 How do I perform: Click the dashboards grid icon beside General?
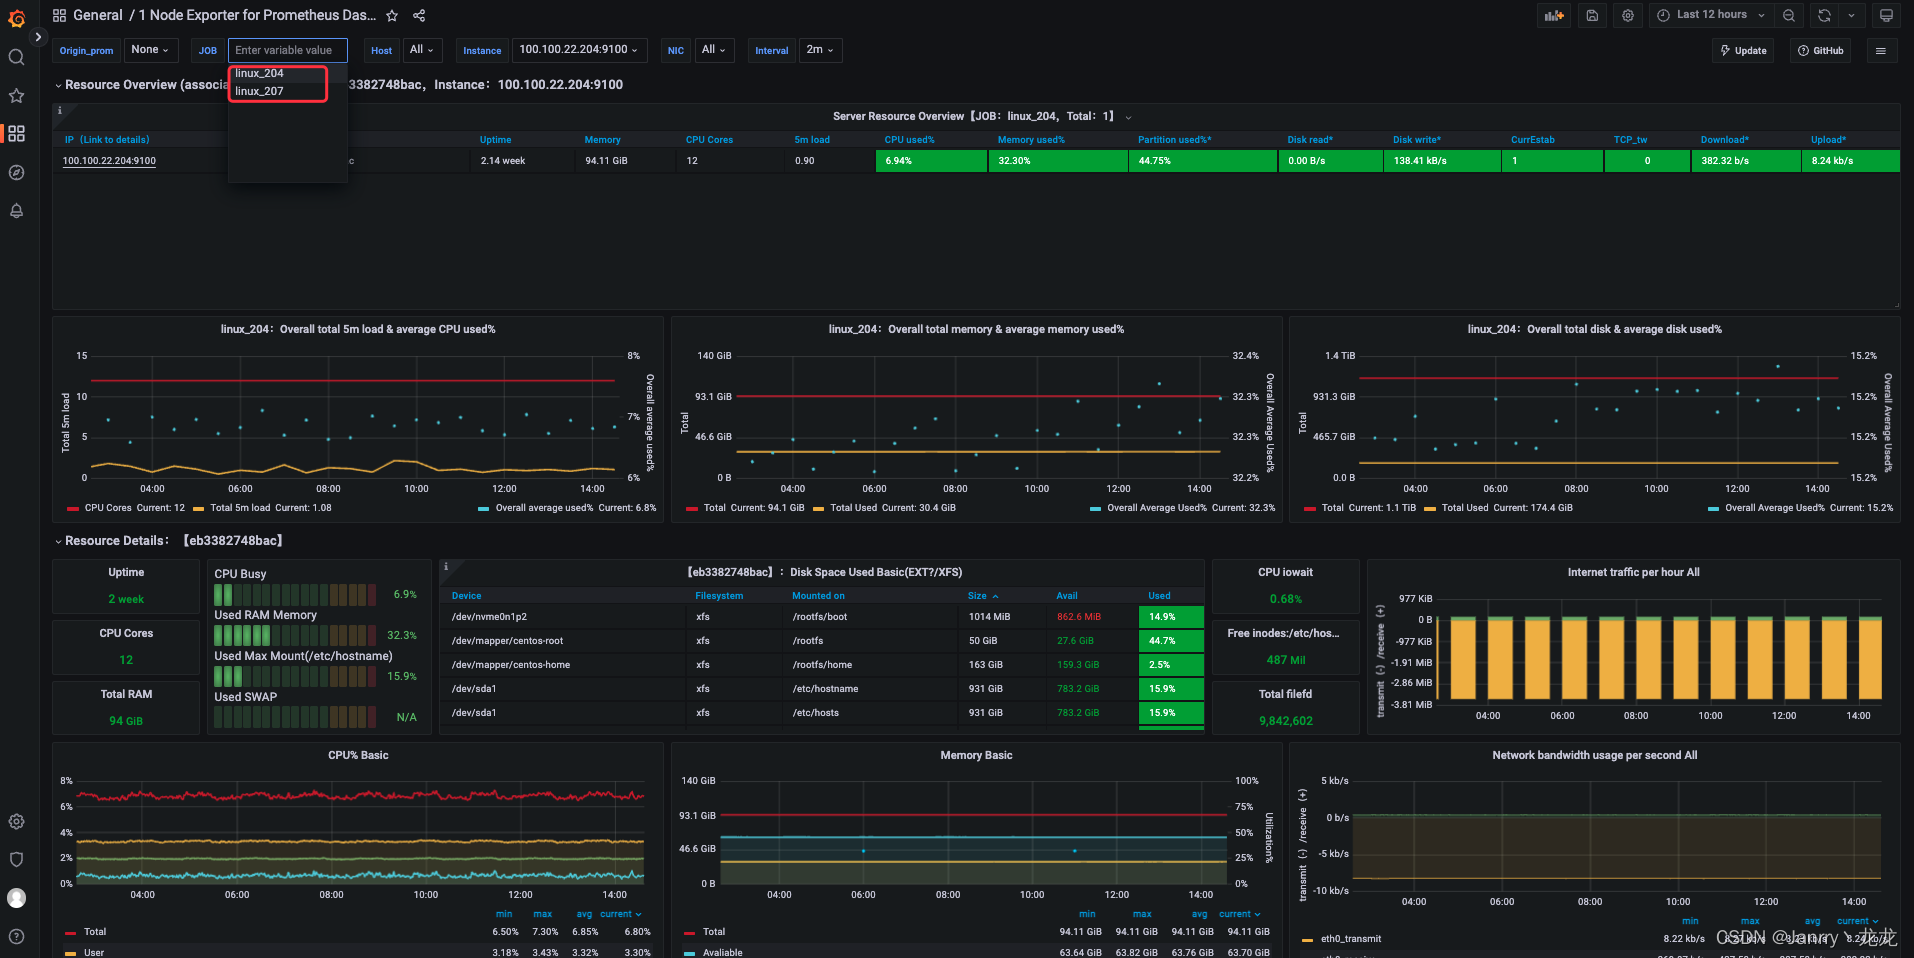click(59, 15)
